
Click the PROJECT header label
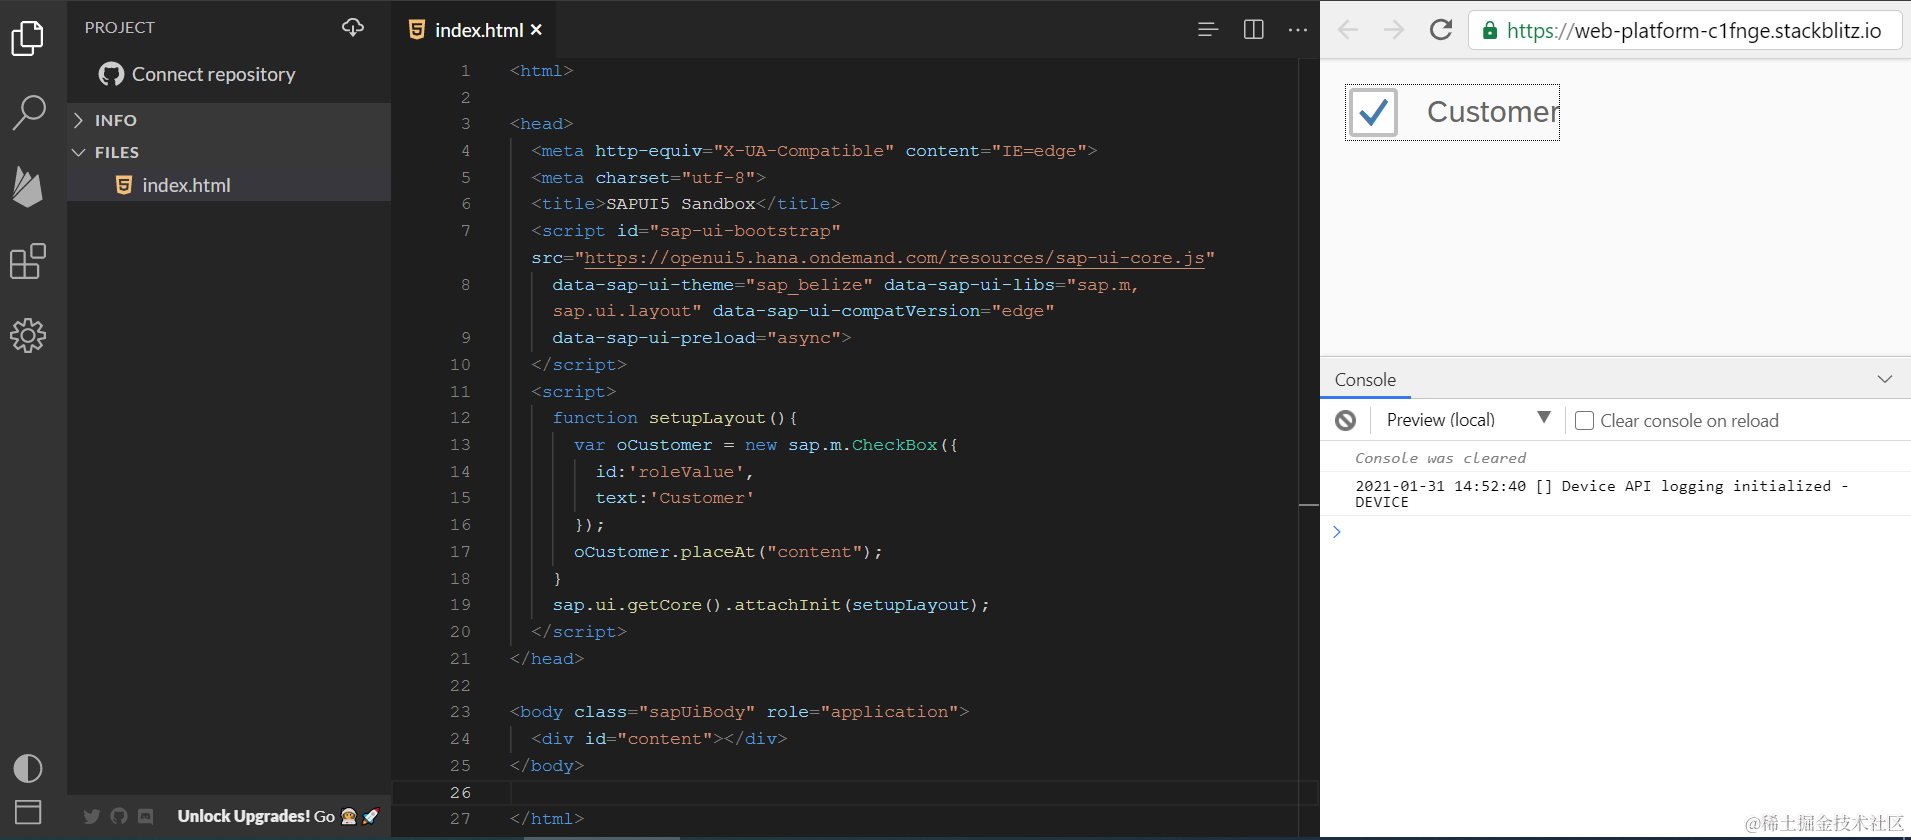pyautogui.click(x=120, y=27)
